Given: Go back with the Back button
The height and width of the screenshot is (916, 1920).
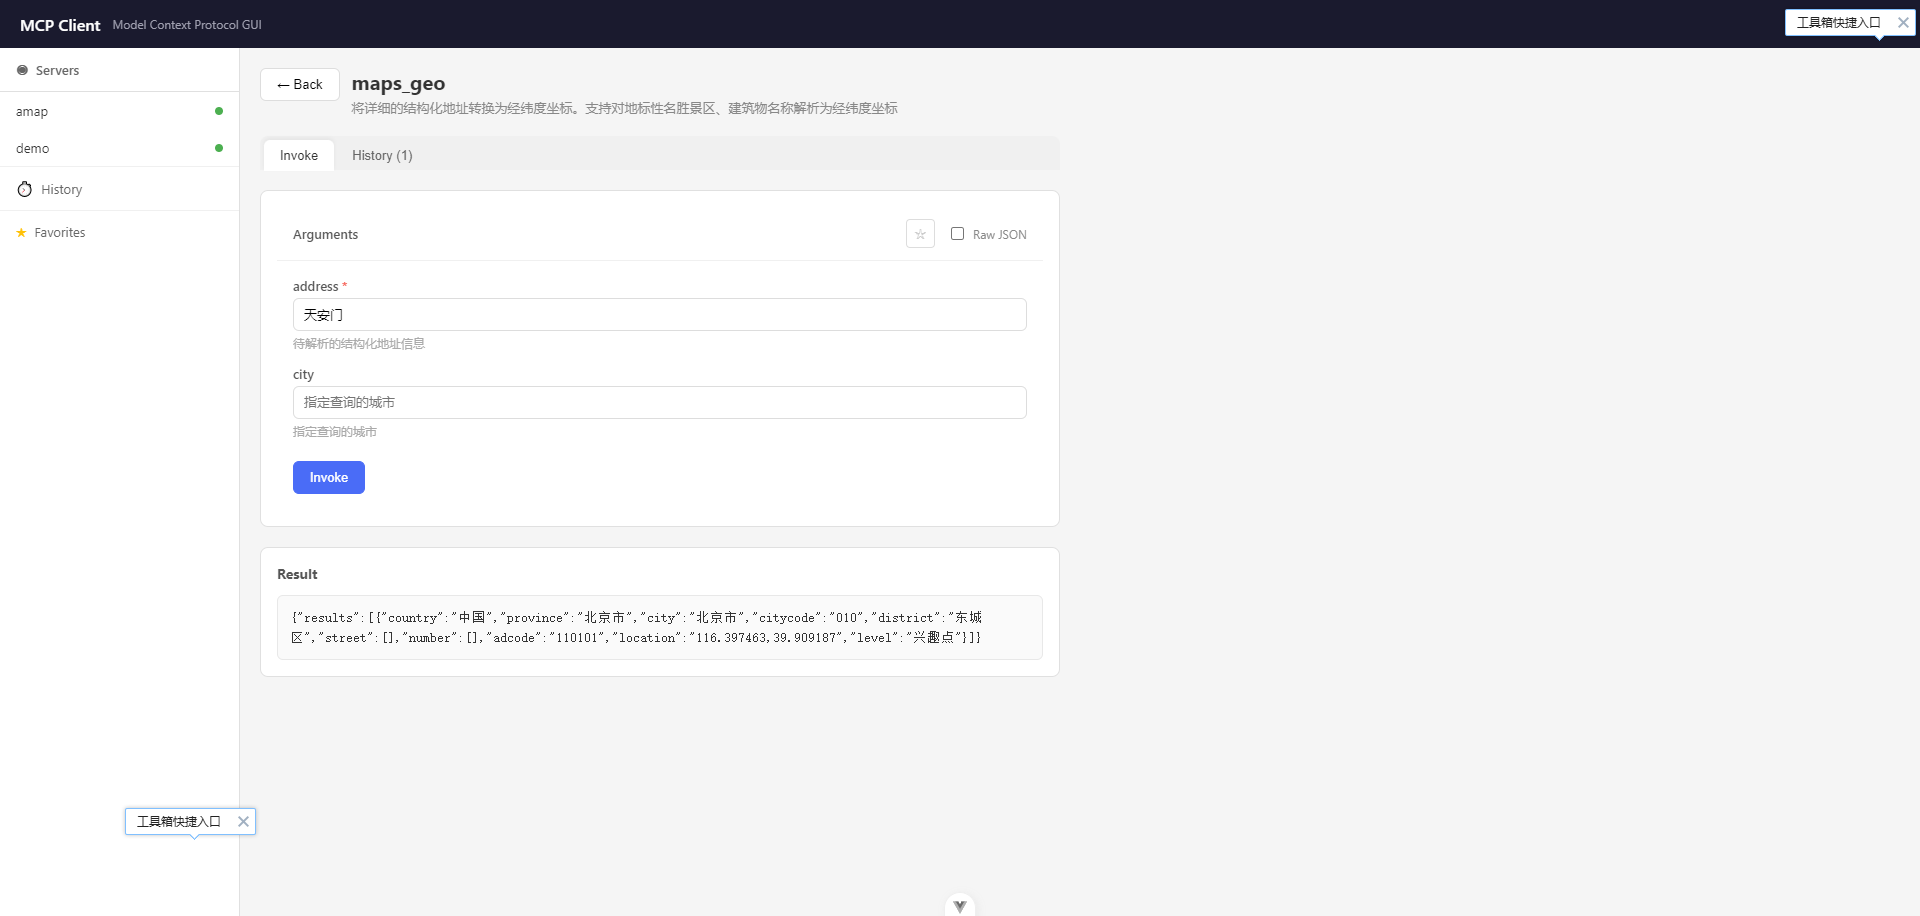Looking at the screenshot, I should click(x=300, y=84).
